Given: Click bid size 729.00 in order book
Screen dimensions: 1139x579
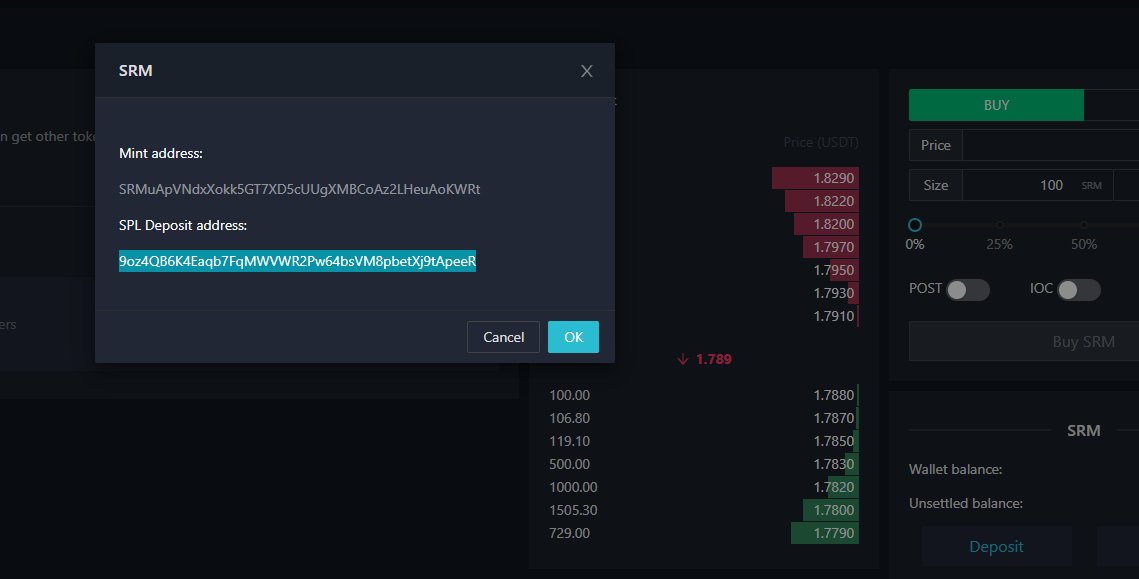Looking at the screenshot, I should [570, 533].
